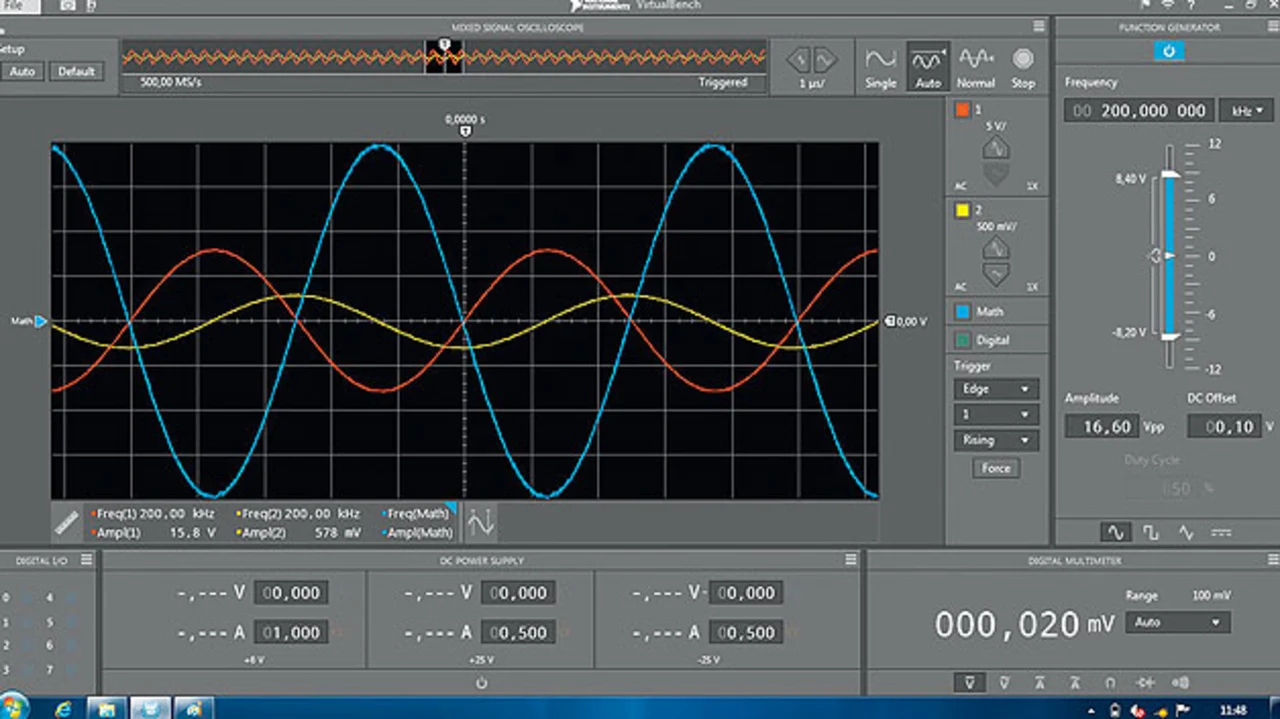The height and width of the screenshot is (719, 1280).
Task: Select continuity mode on multimeter
Action: pos(1181,682)
